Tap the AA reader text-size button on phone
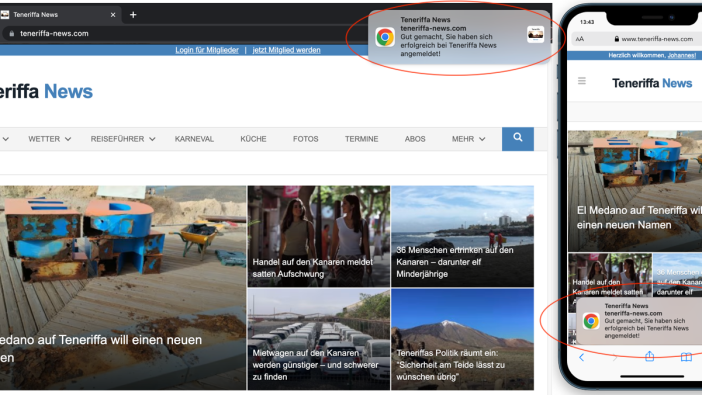 (x=580, y=39)
